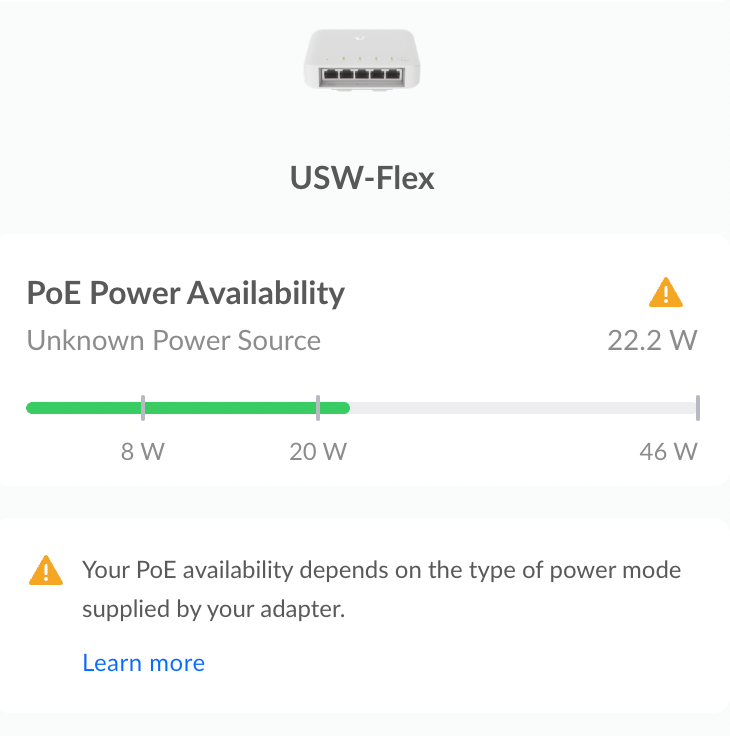Select the 8 W tick marker on the bar
The width and height of the screenshot is (730, 736).
[143, 408]
